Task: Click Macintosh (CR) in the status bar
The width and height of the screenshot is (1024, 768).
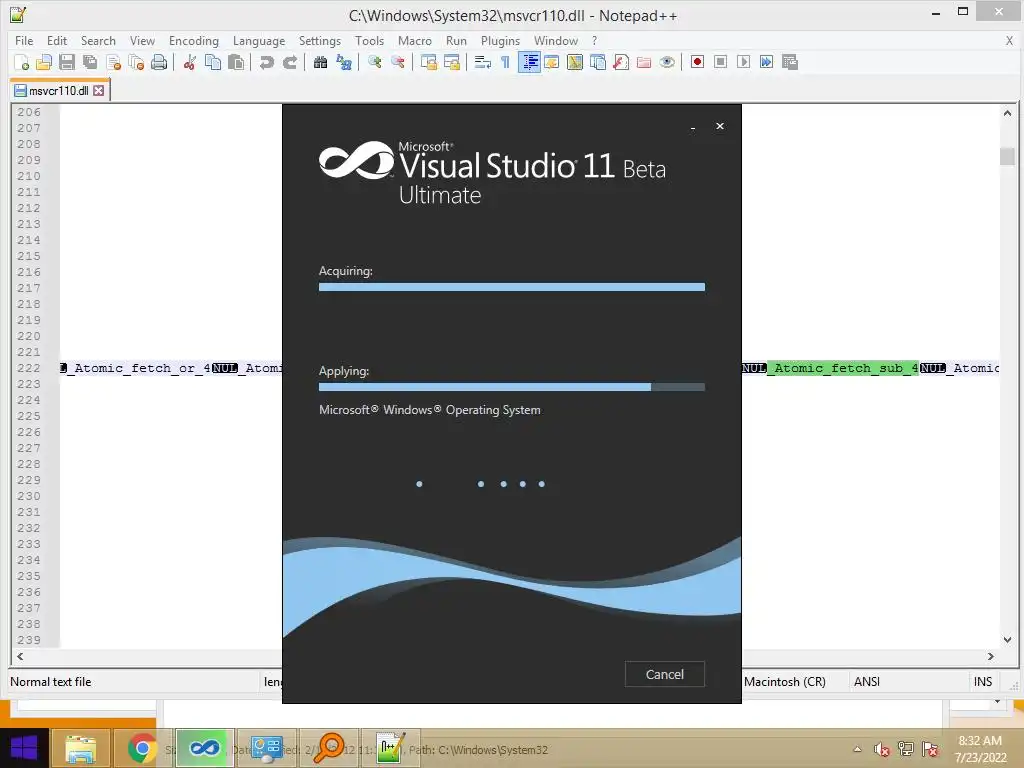Action: [x=784, y=682]
